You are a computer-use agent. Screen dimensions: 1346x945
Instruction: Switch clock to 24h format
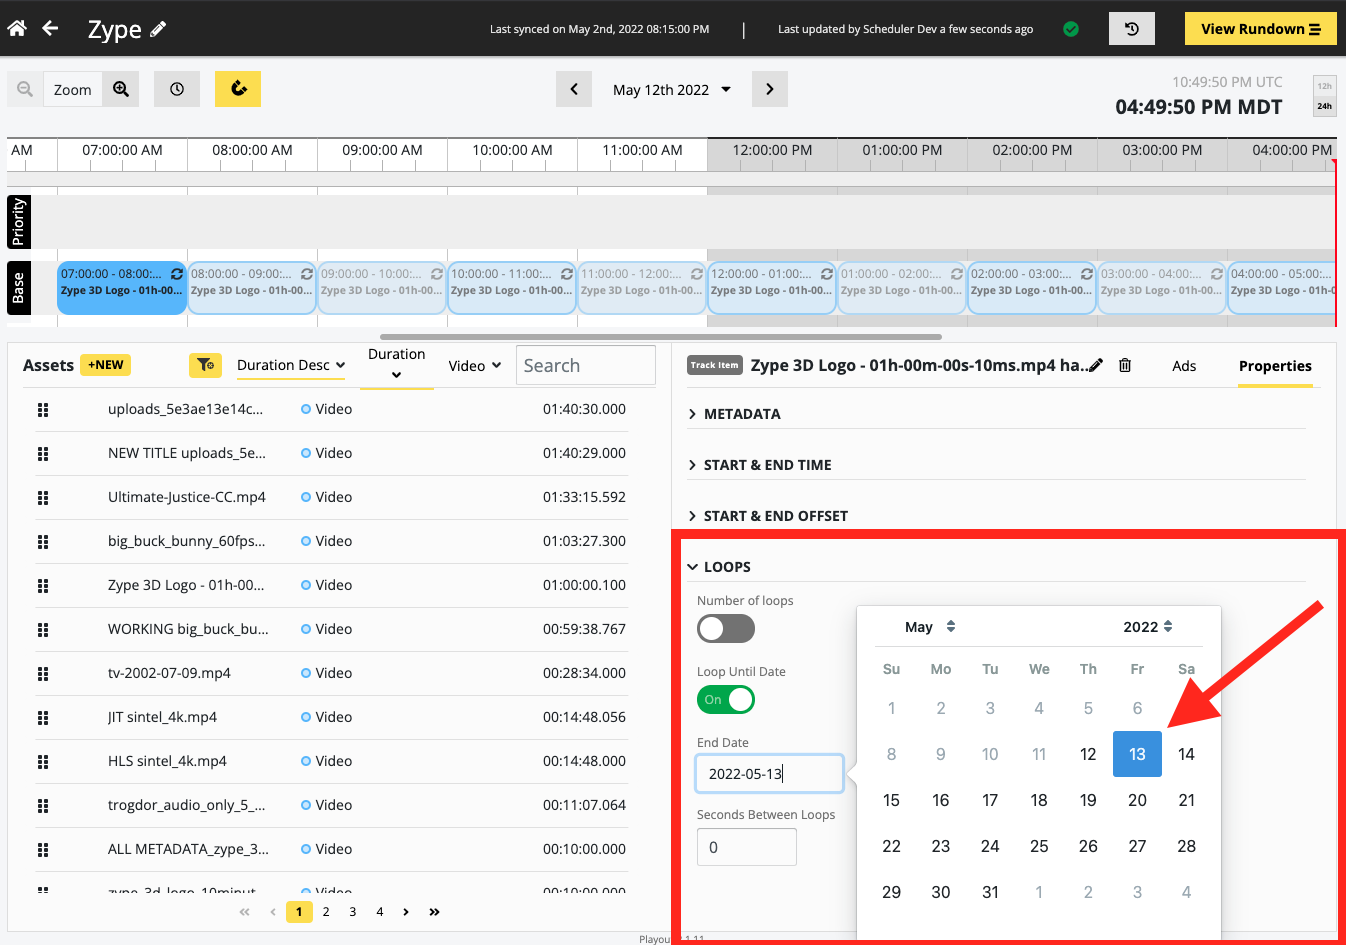click(x=1324, y=106)
